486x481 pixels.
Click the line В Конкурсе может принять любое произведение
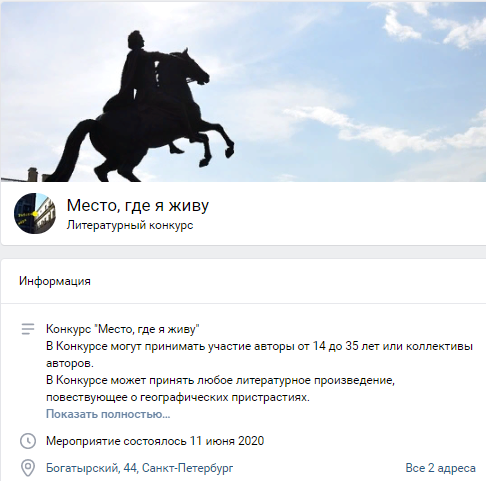220,380
